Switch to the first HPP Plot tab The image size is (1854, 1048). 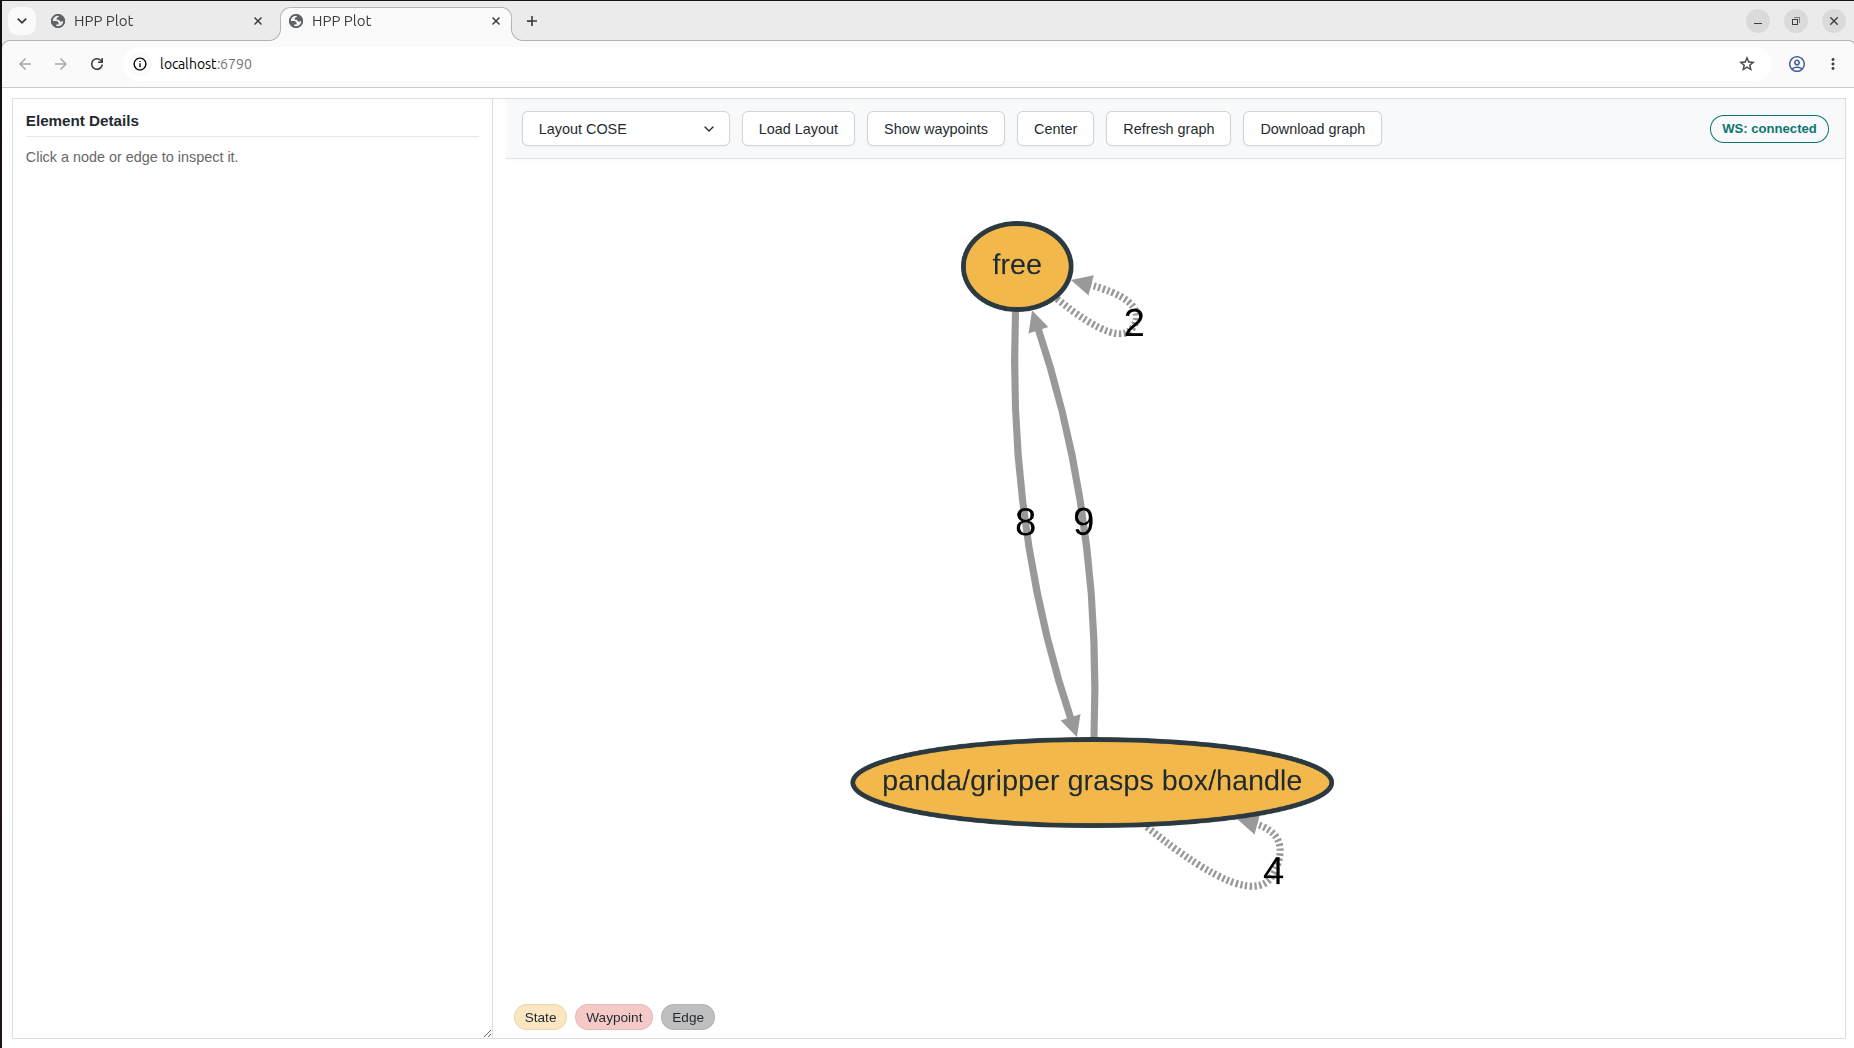coord(155,21)
